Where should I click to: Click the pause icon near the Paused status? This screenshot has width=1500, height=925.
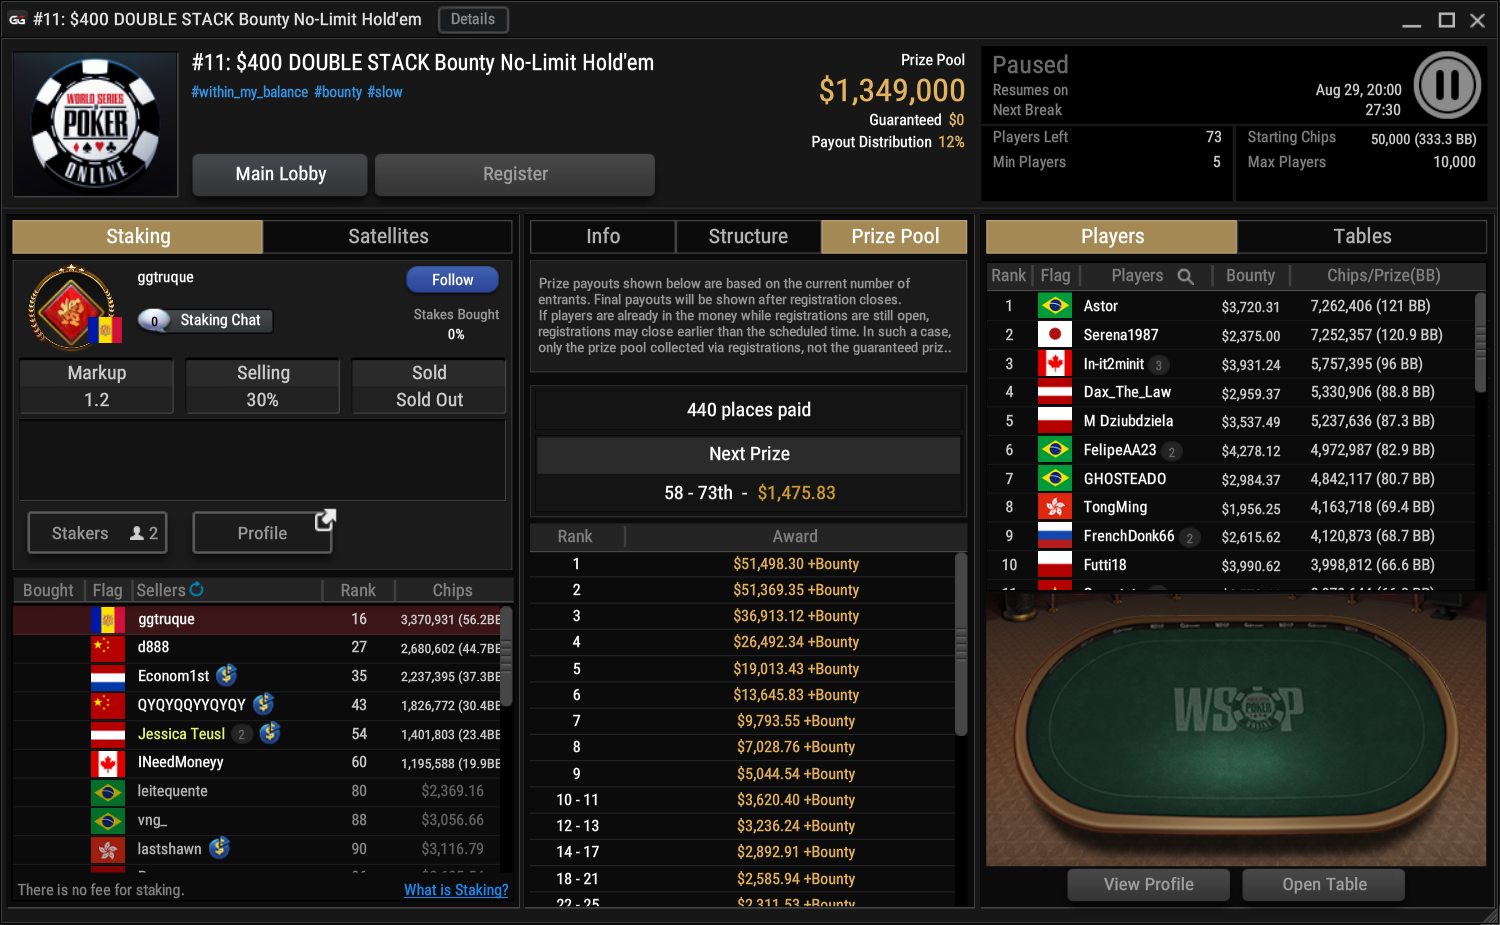click(x=1447, y=85)
